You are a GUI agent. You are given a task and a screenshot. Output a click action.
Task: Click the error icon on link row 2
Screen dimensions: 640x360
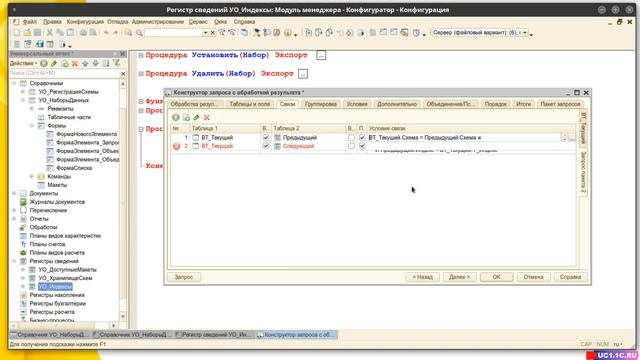176,146
